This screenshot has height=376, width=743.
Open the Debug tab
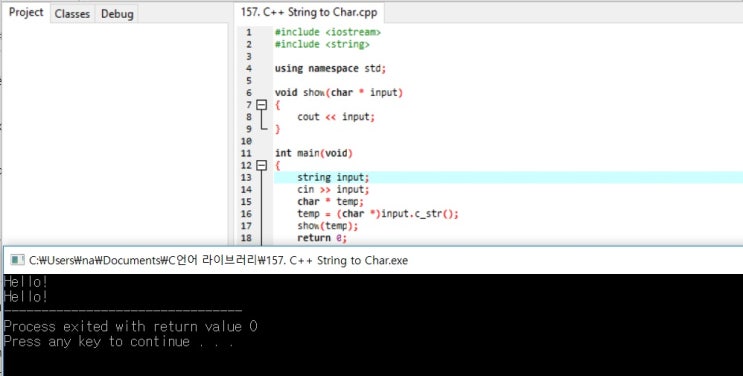tap(117, 14)
